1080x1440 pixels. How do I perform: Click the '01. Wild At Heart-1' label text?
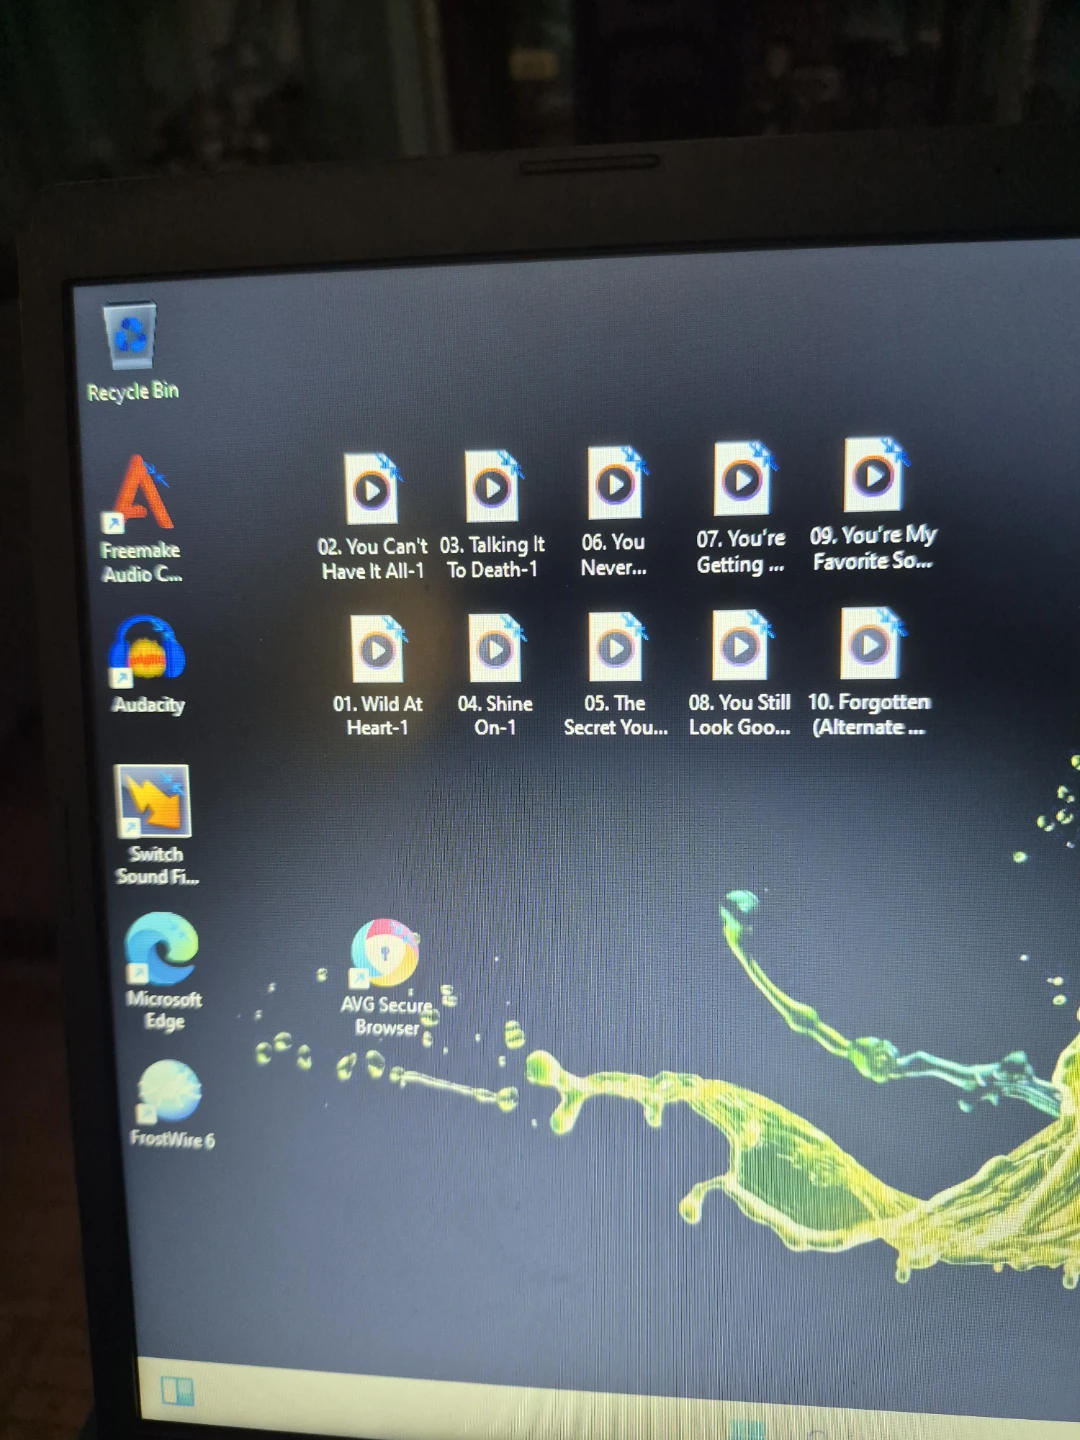tap(377, 716)
